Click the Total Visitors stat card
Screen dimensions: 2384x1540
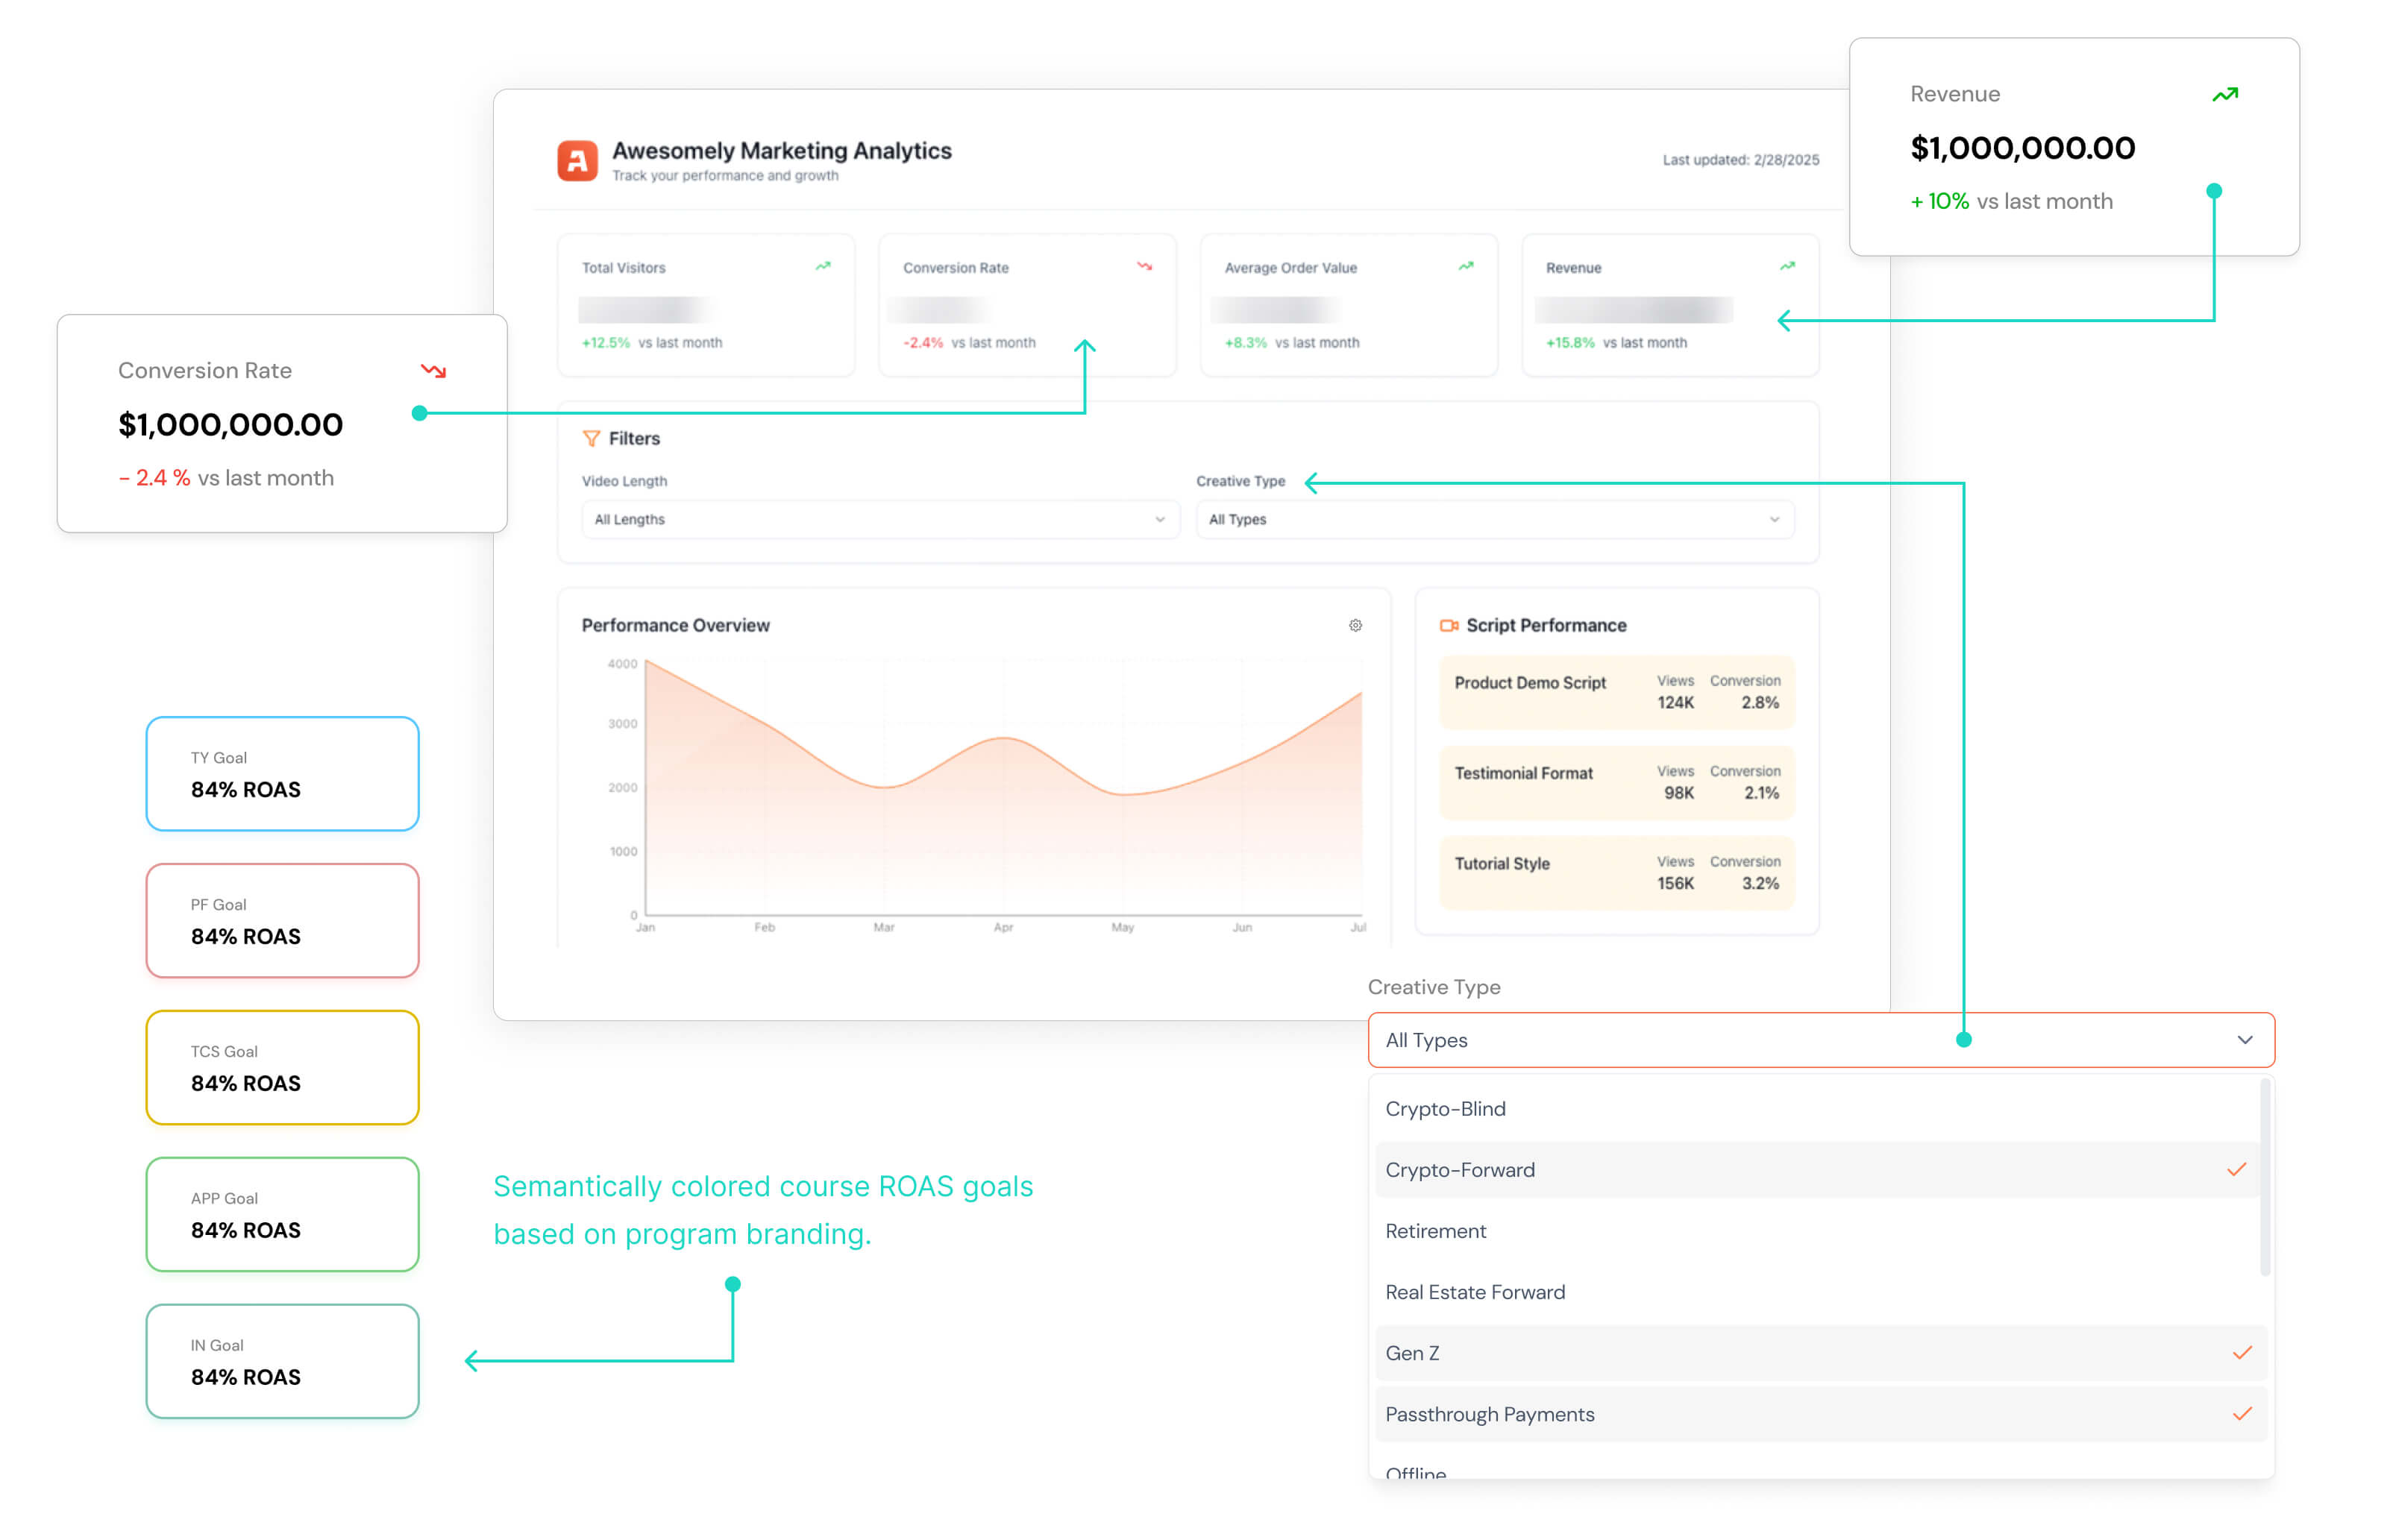tap(706, 305)
